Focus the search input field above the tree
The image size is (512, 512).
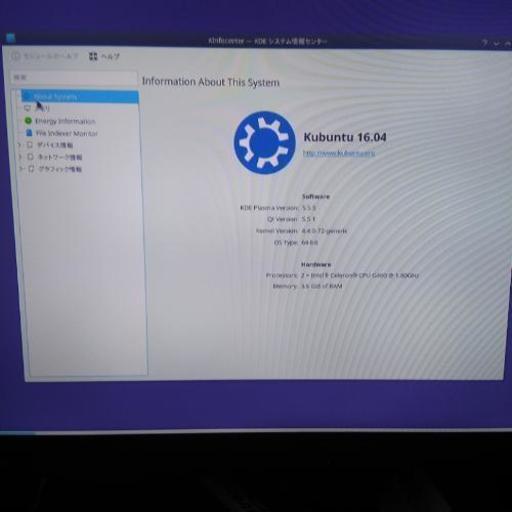pos(74,78)
